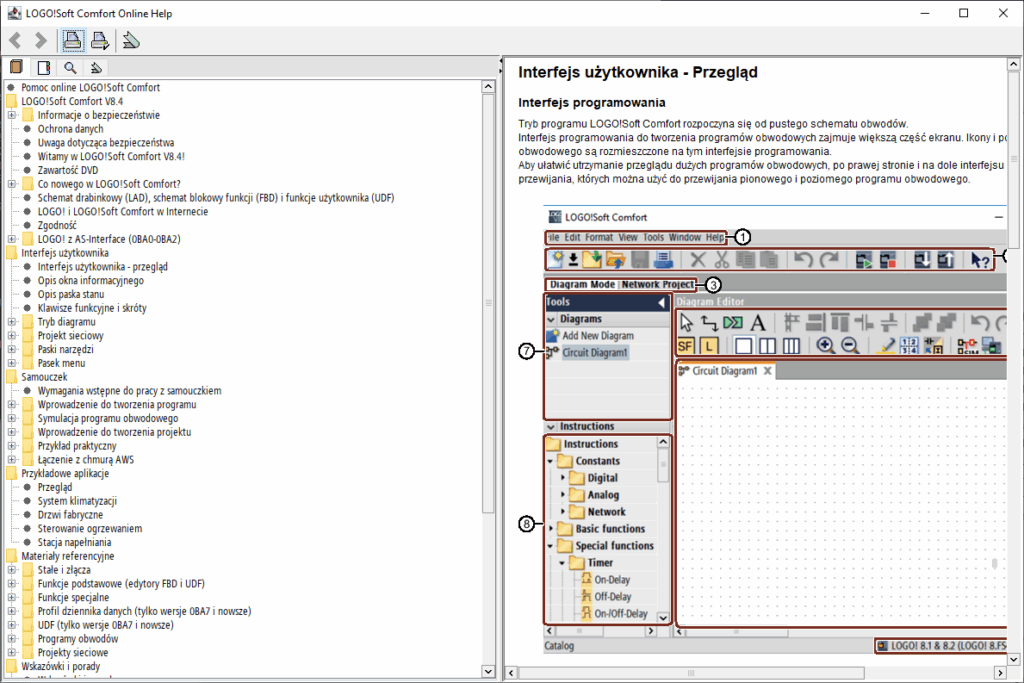1024x683 pixels.
Task: Open the Opis okna informacyjnego topic
Action: [x=91, y=280]
